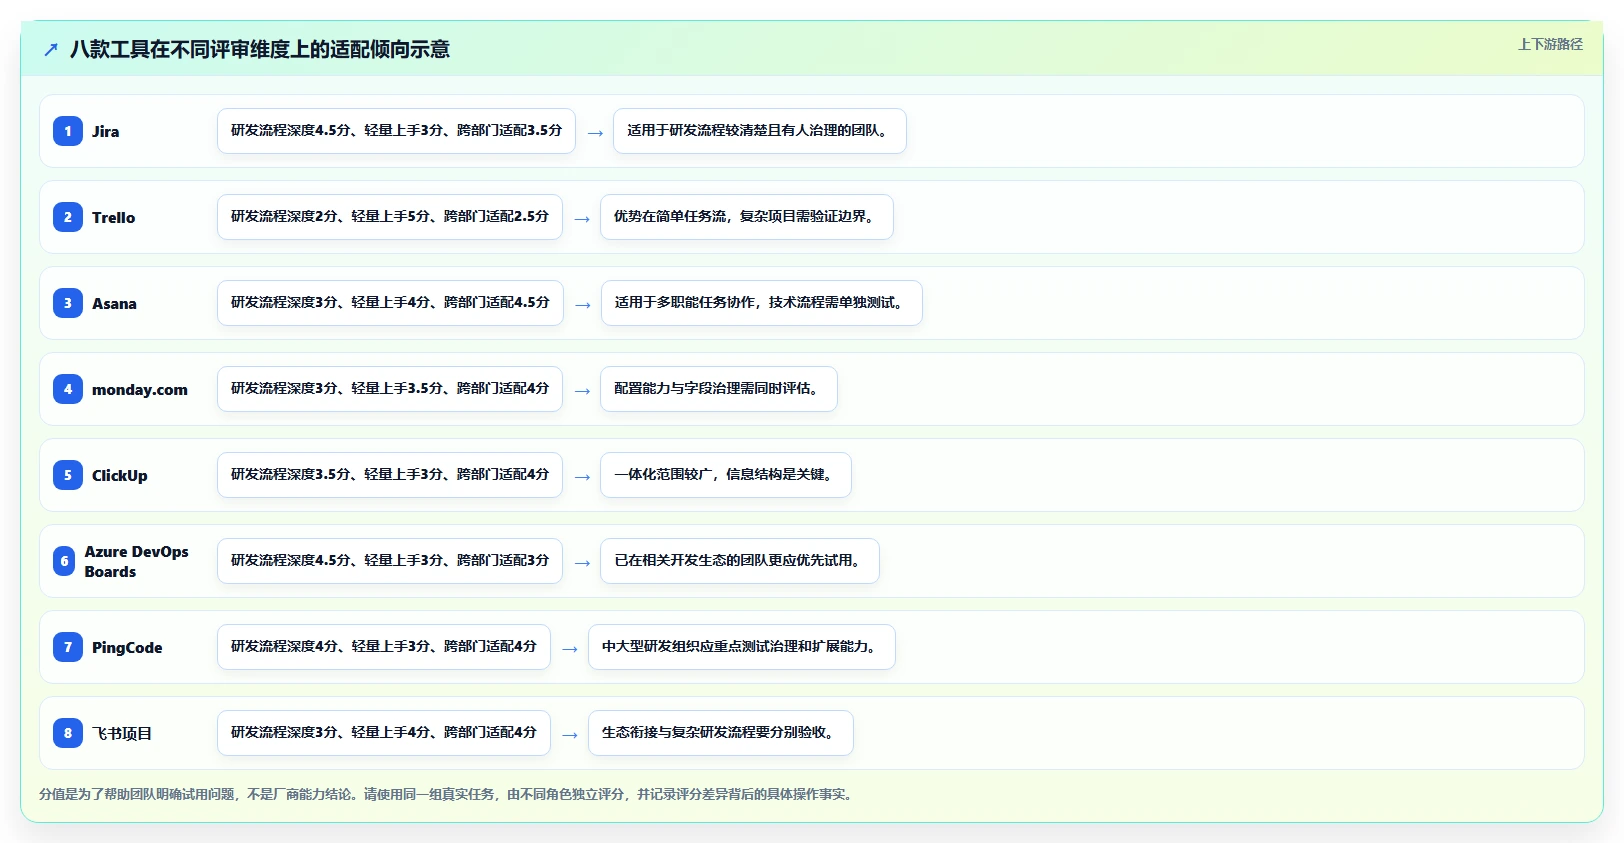Click conclusion 配置能力与字段治理需同时评估
This screenshot has width=1624, height=843.
(x=719, y=389)
